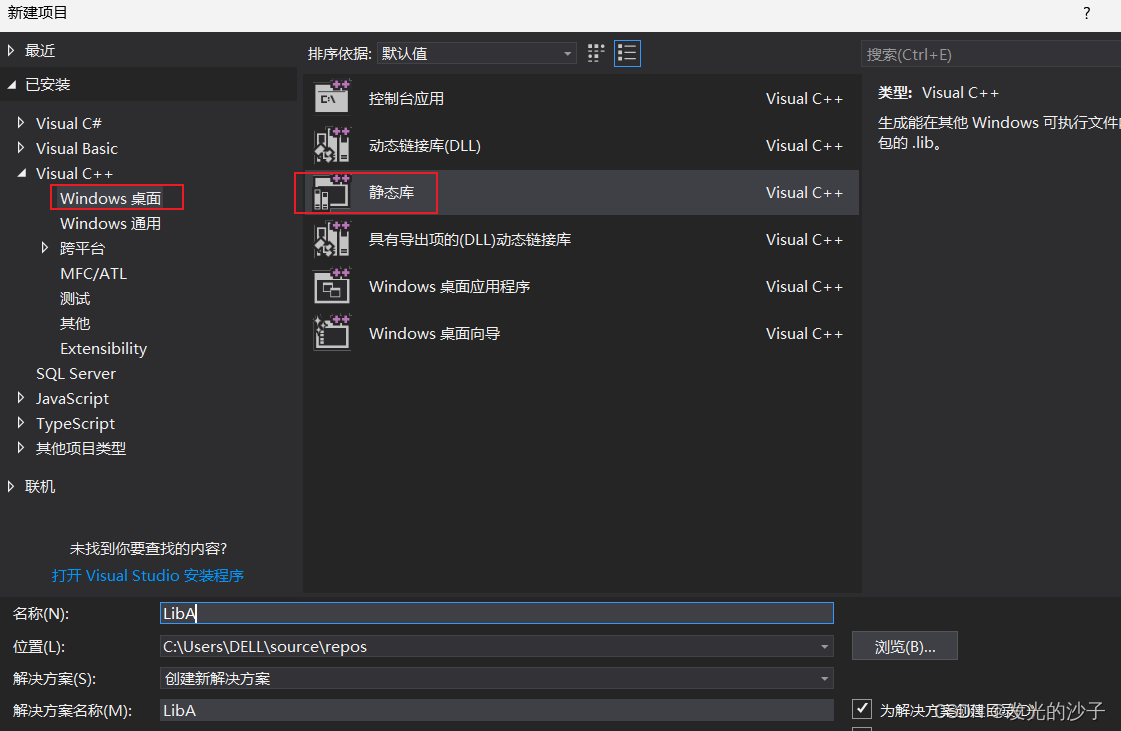Select the Windows 桌面 category

click(x=111, y=198)
